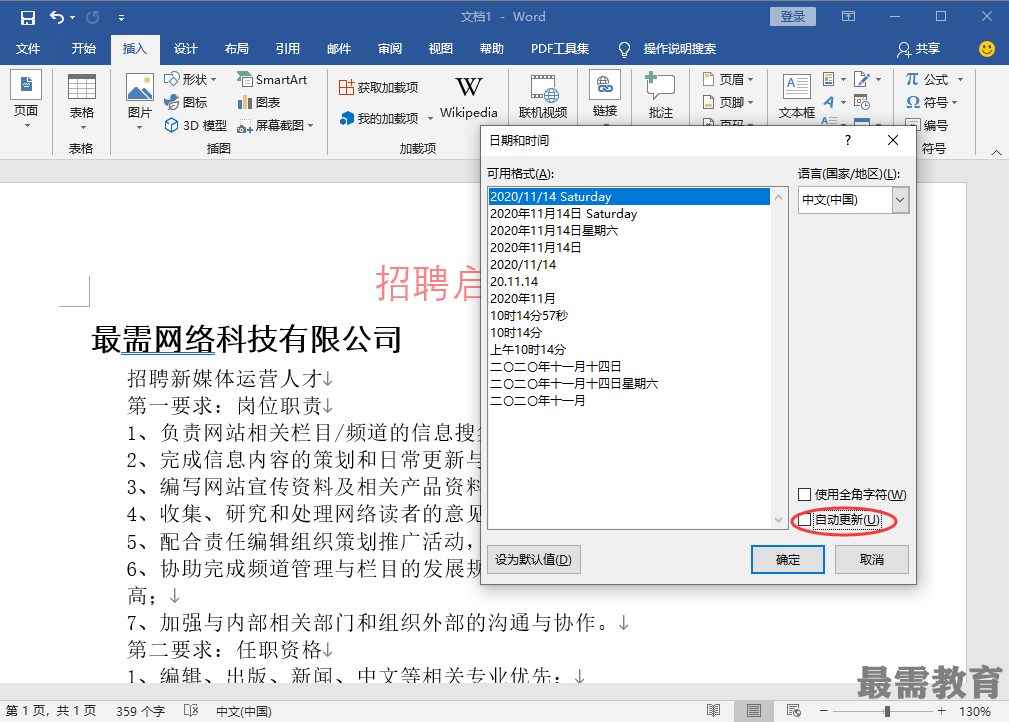1009x722 pixels.
Task: Click Read Mode view icon in status bar
Action: [713, 710]
